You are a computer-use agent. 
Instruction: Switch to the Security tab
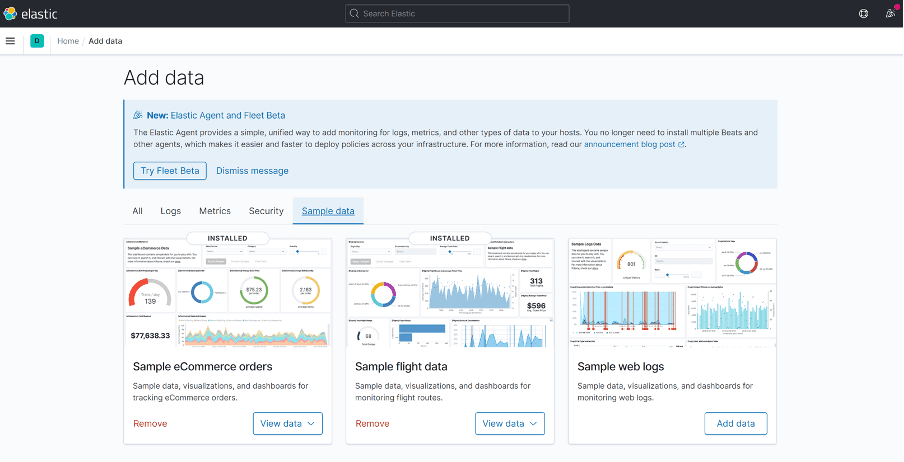tap(266, 211)
